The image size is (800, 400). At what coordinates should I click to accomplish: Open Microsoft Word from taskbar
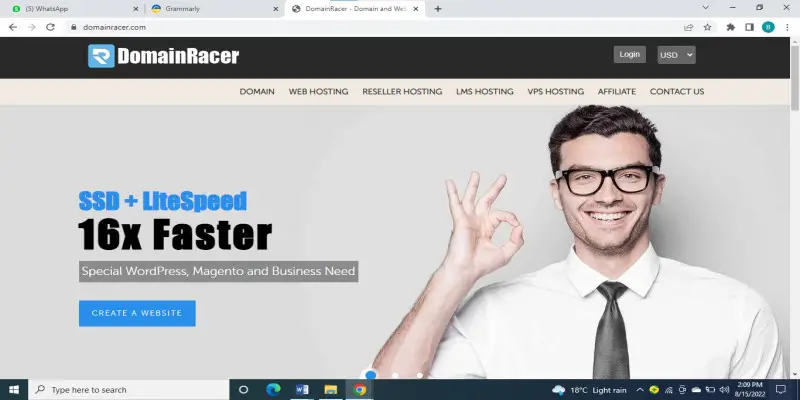point(302,390)
